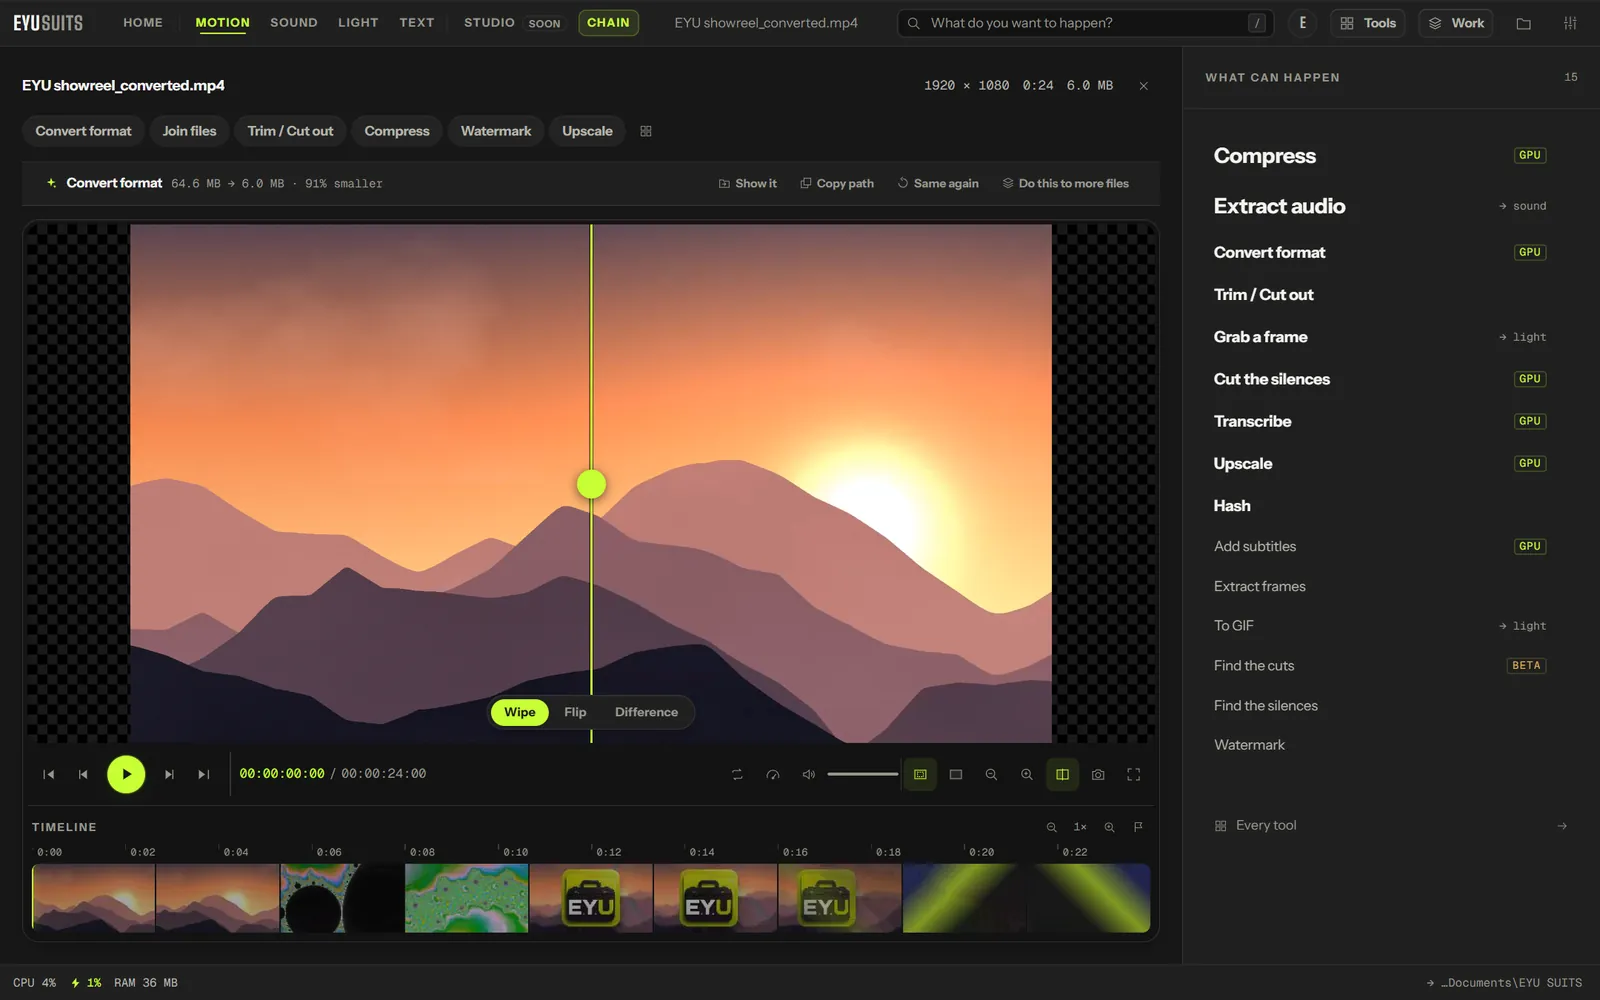Screen dimensions: 1600x1000
Task: Toggle the split compare view
Action: click(x=1062, y=775)
